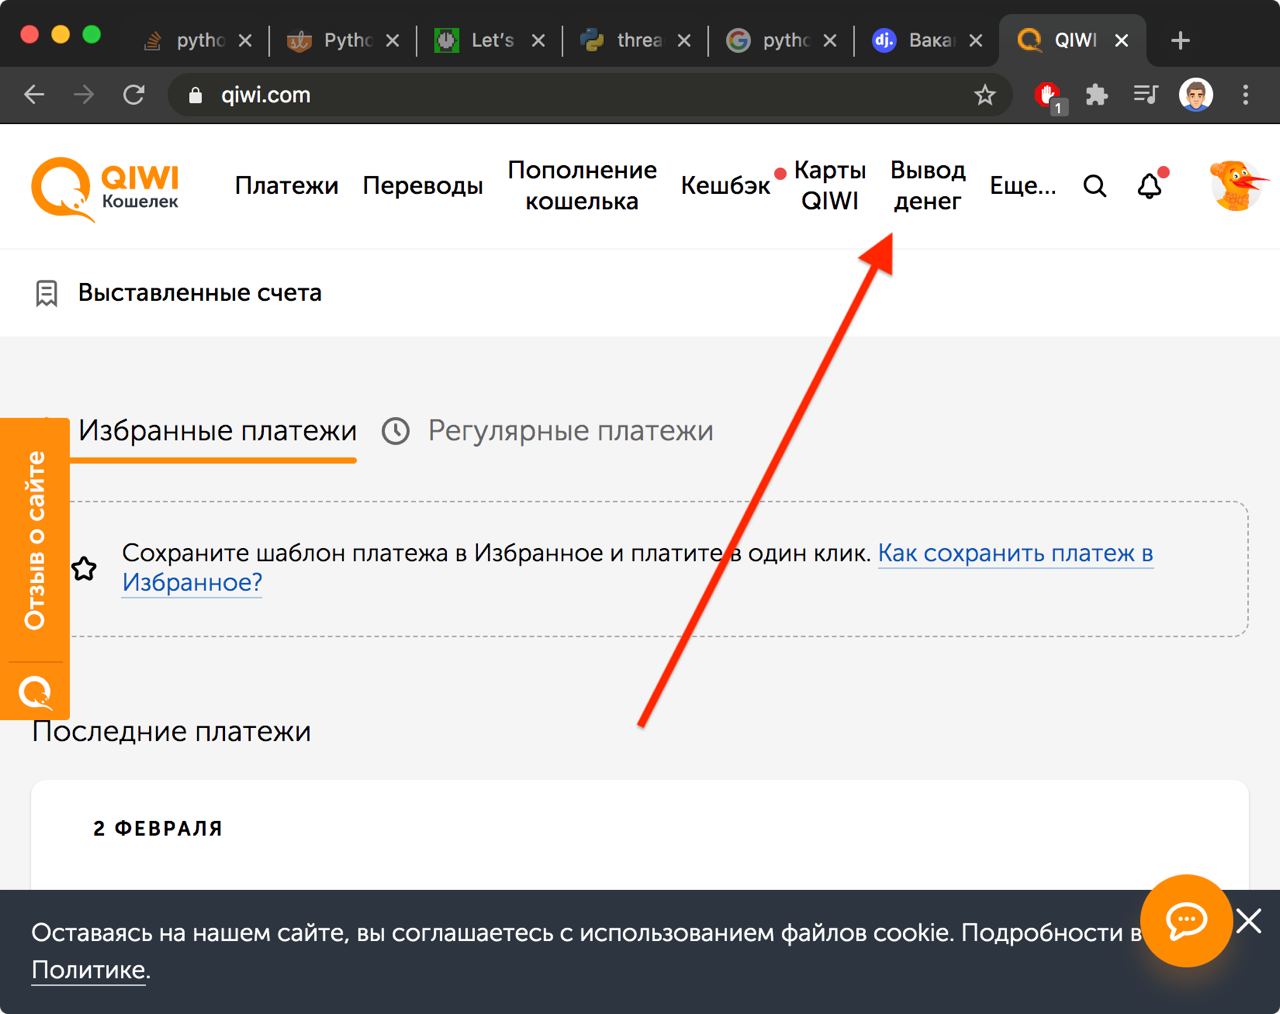Dismiss the cookie notice banner
Viewport: 1280px width, 1014px height.
pyautogui.click(x=1249, y=920)
